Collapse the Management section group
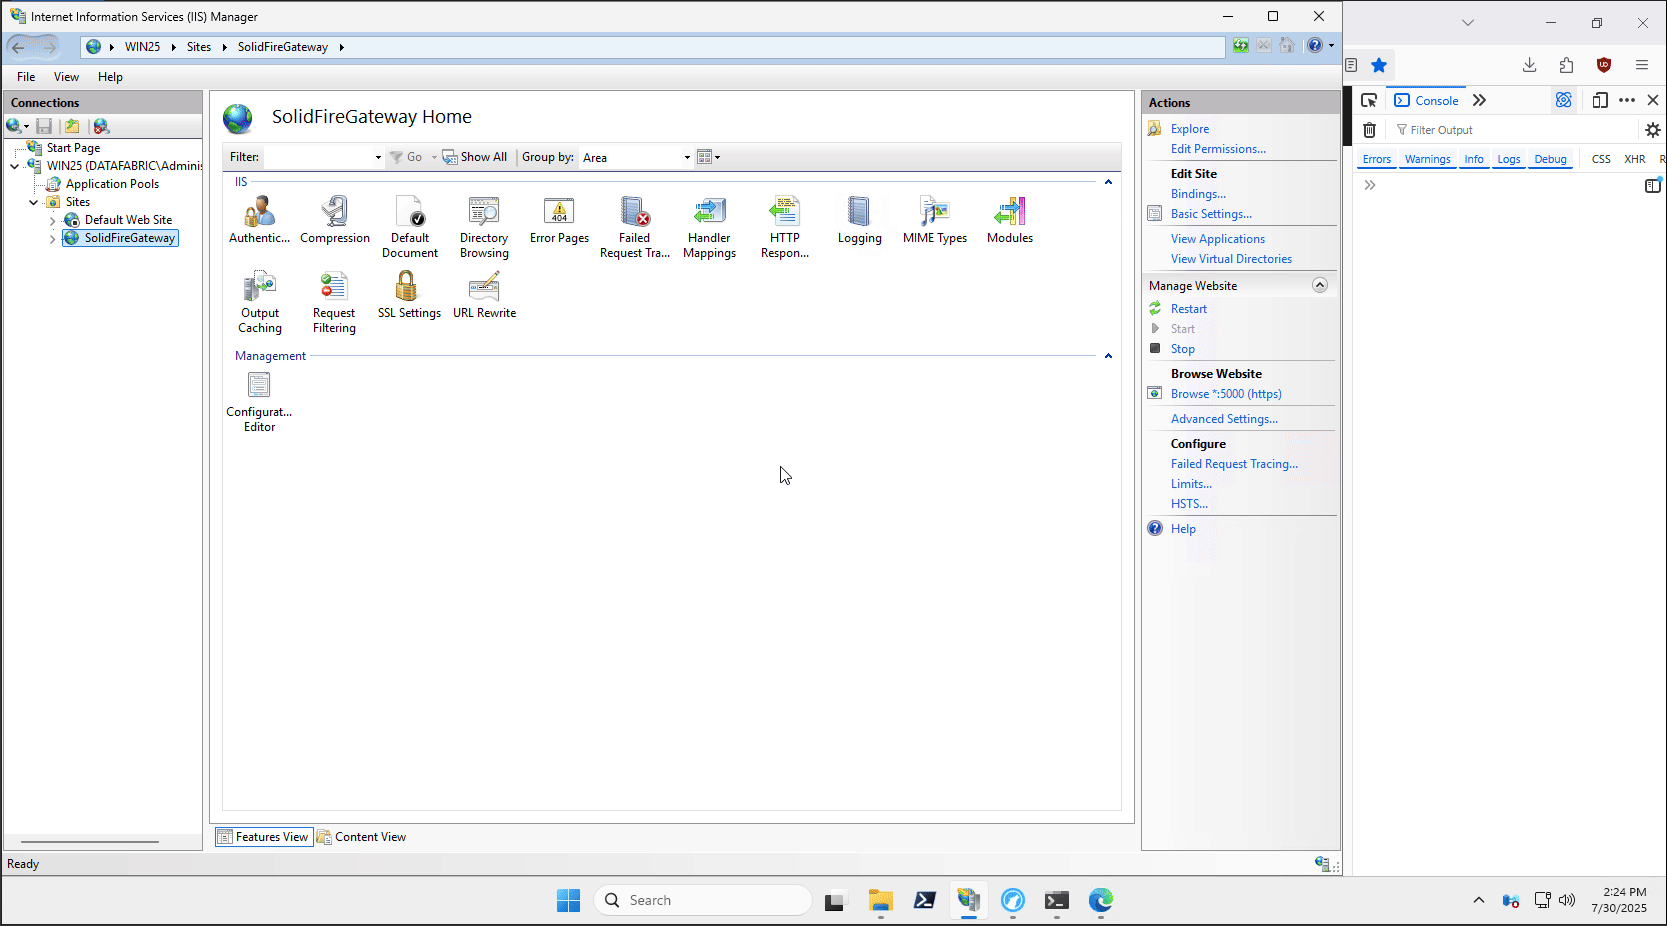1667x926 pixels. click(1108, 356)
